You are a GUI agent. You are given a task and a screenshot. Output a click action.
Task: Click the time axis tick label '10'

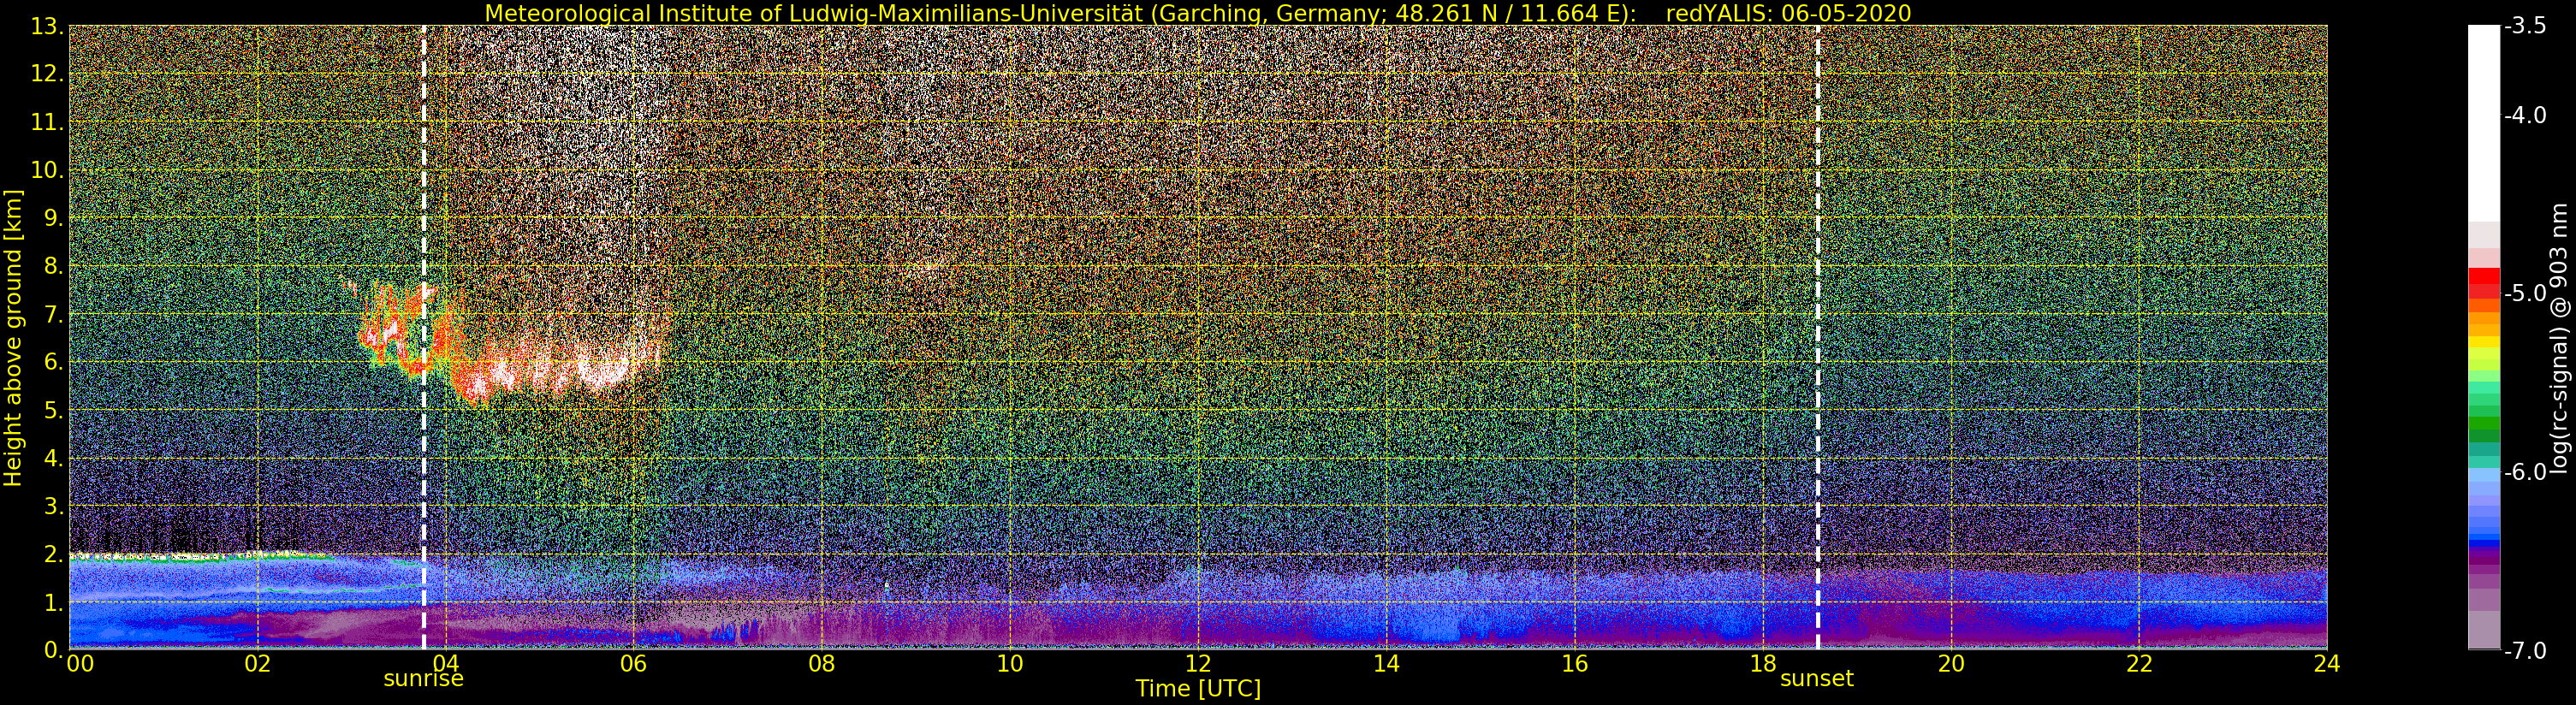tap(1009, 664)
